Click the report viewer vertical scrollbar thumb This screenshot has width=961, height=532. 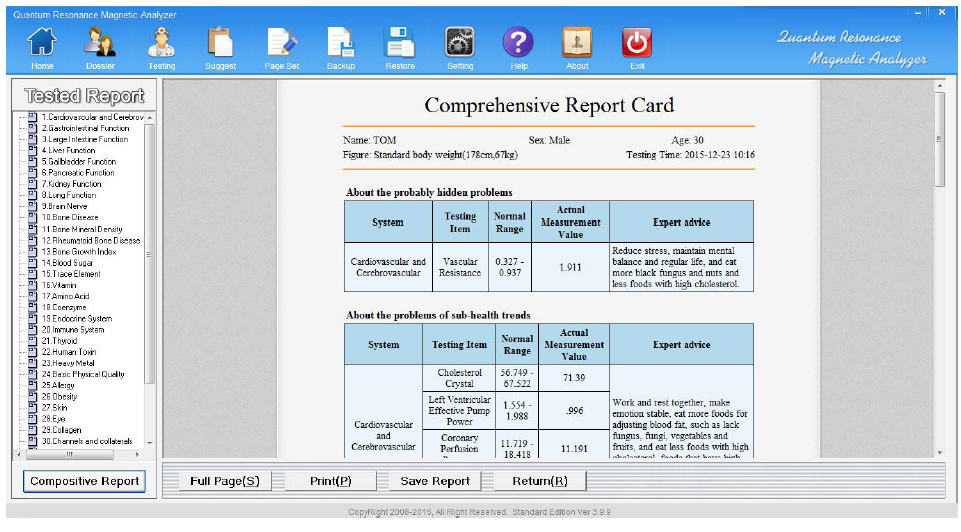tap(940, 139)
